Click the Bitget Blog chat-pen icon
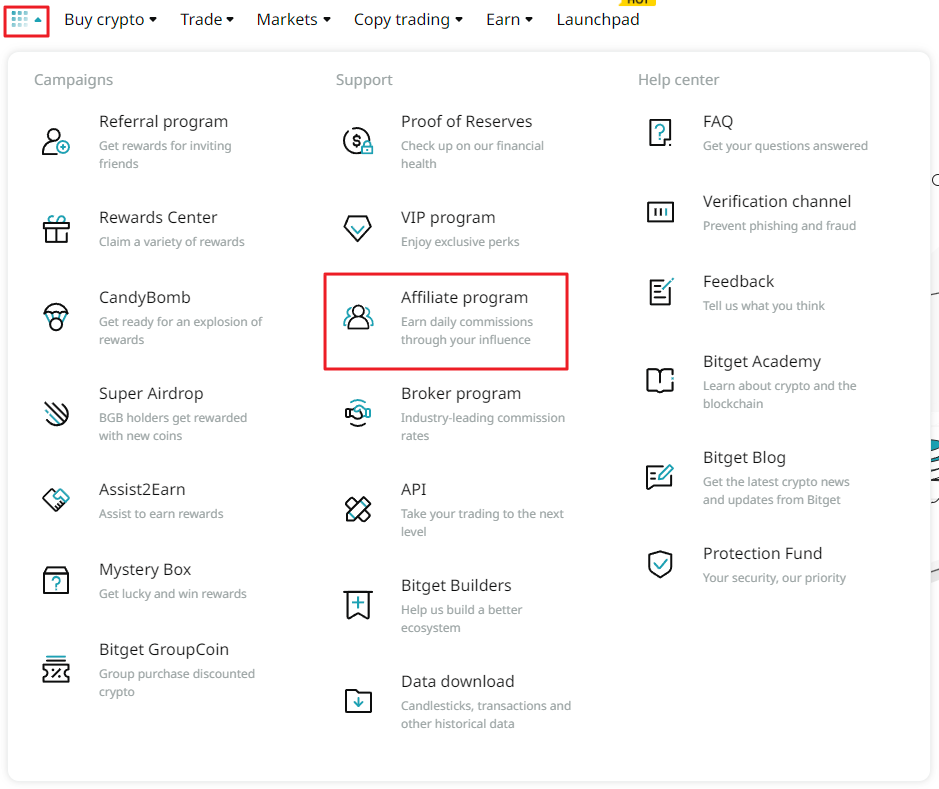The width and height of the screenshot is (939, 789). coord(660,477)
